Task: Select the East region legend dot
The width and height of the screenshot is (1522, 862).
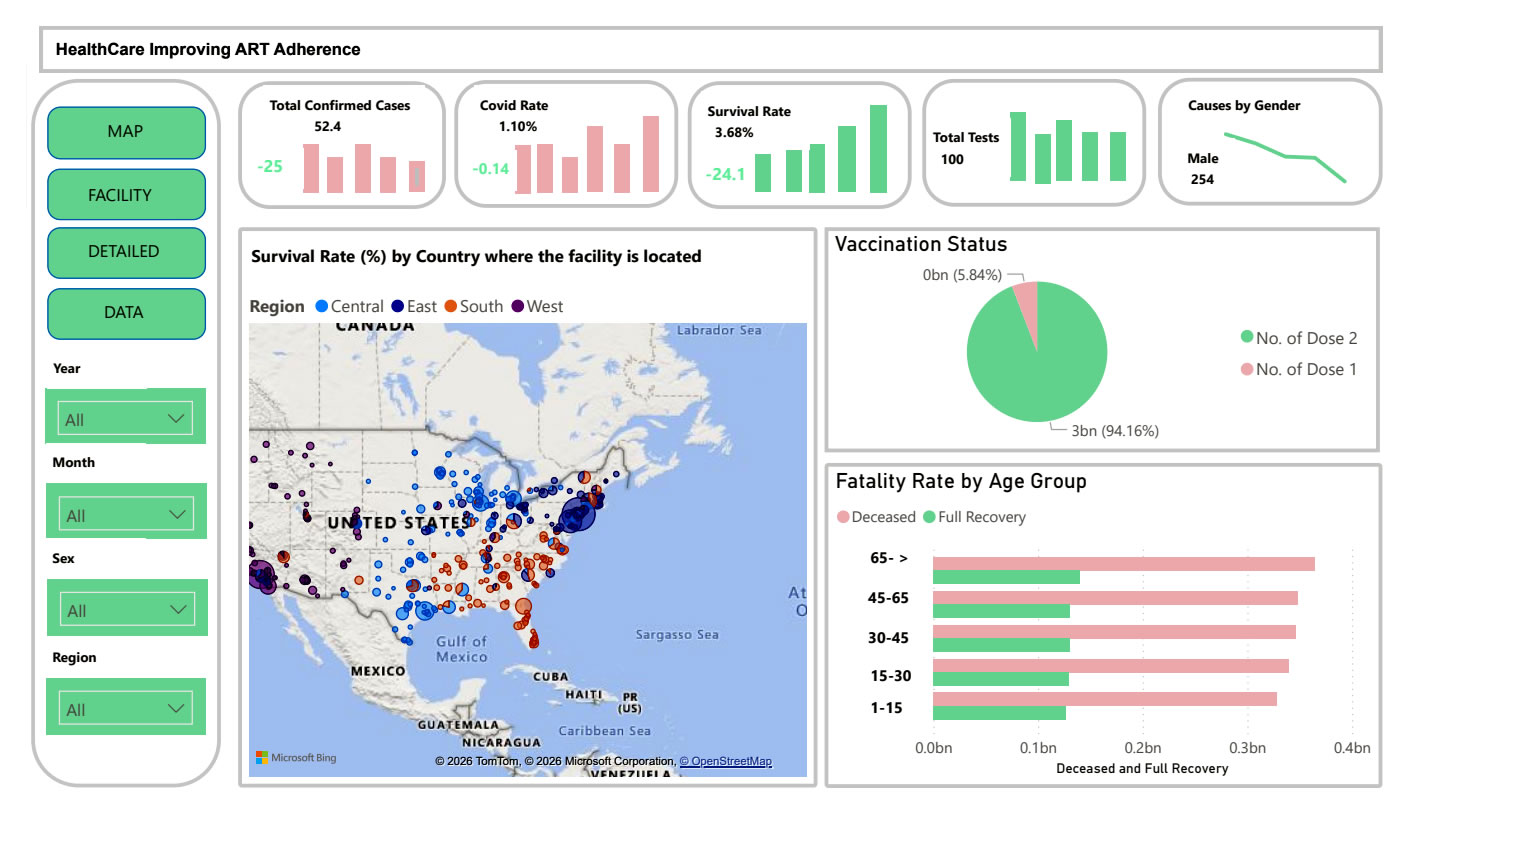Action: (398, 306)
